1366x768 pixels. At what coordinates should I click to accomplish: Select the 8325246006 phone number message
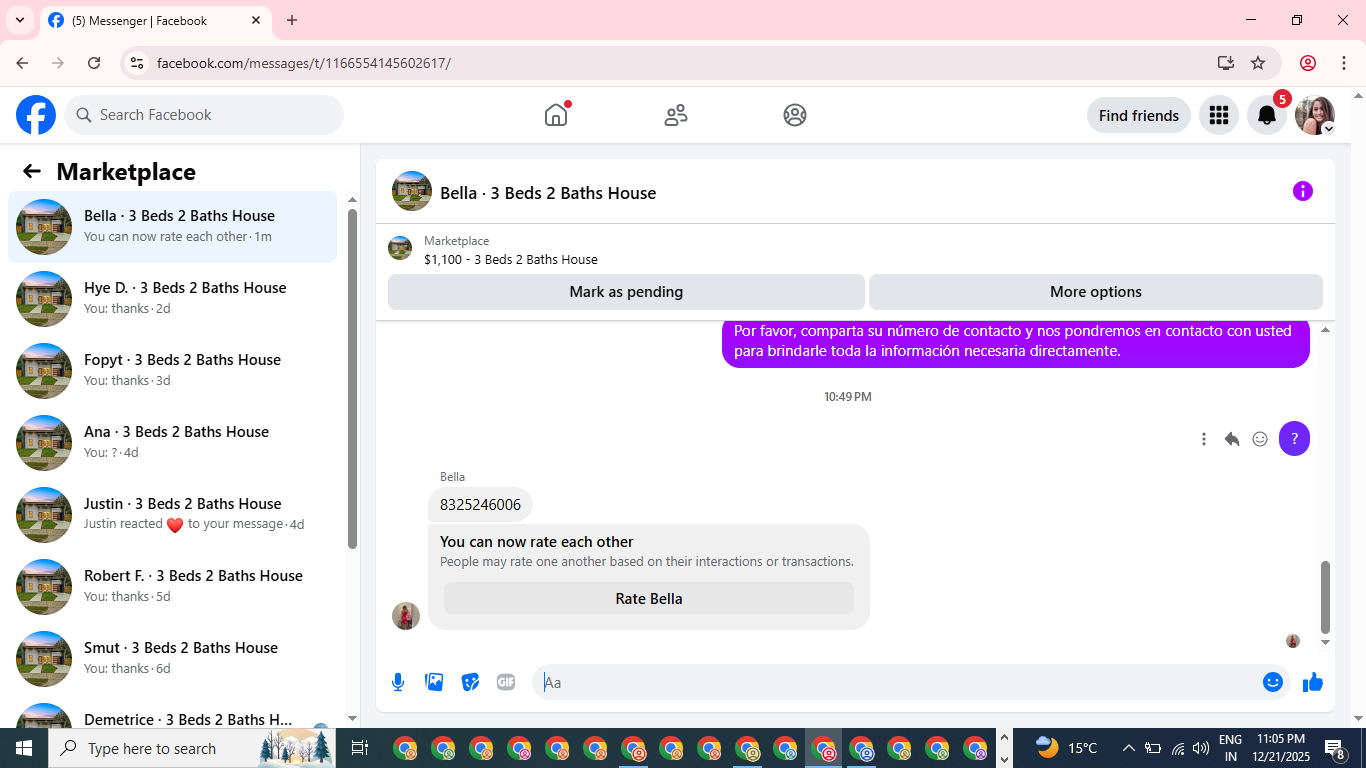tap(480, 505)
